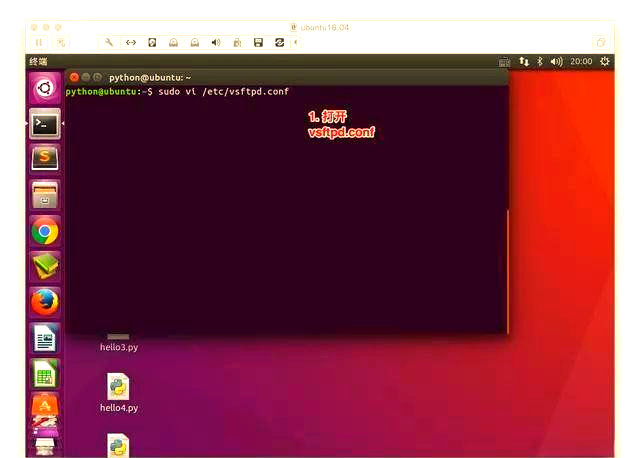Click the 20:00 clock in the top panel
640x458 pixels.
581,61
